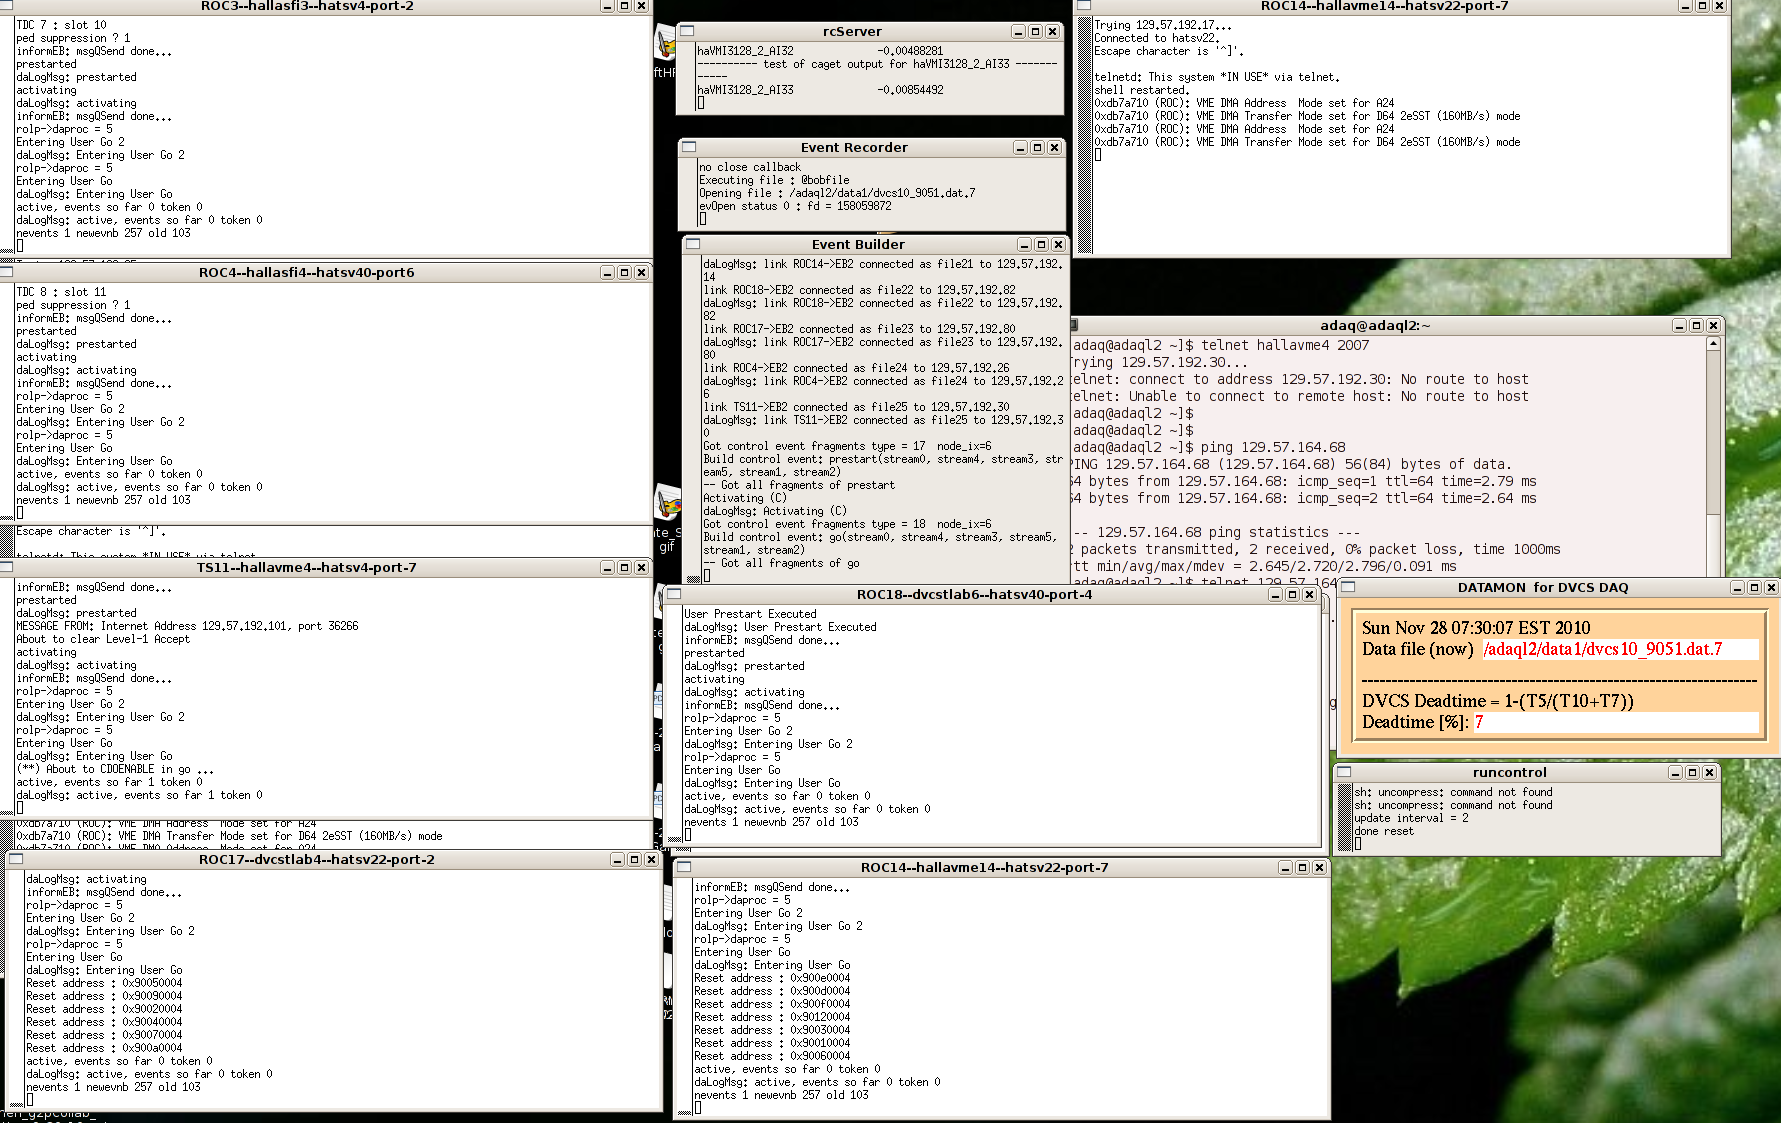Close the ROC4--hallasfi4 window
Image resolution: width=1781 pixels, height=1123 pixels.
coord(641,273)
